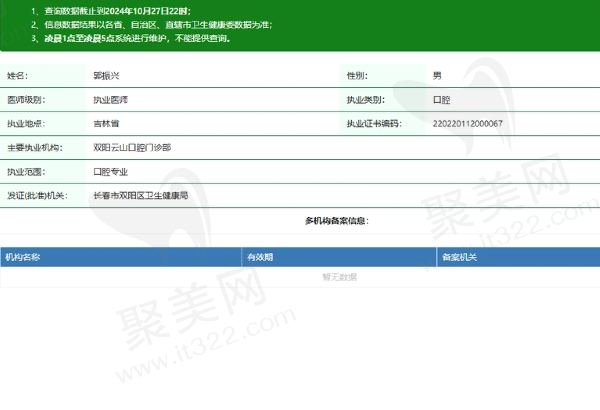
Task: Click notice line about 凌晨1点至凌晨5点 maintenance
Action: point(131,38)
